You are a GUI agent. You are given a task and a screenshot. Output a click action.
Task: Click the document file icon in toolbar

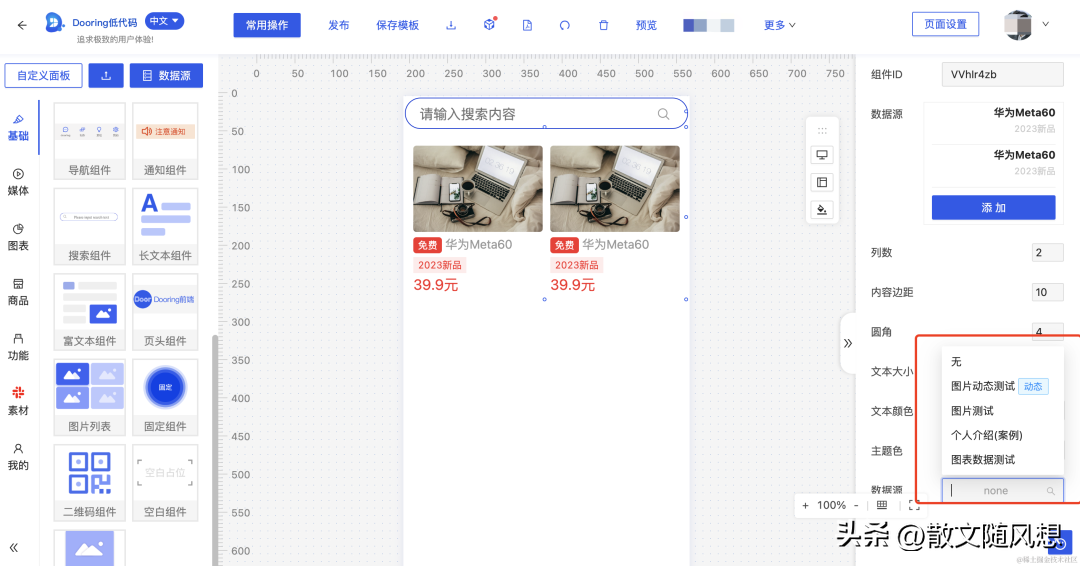[x=527, y=25]
